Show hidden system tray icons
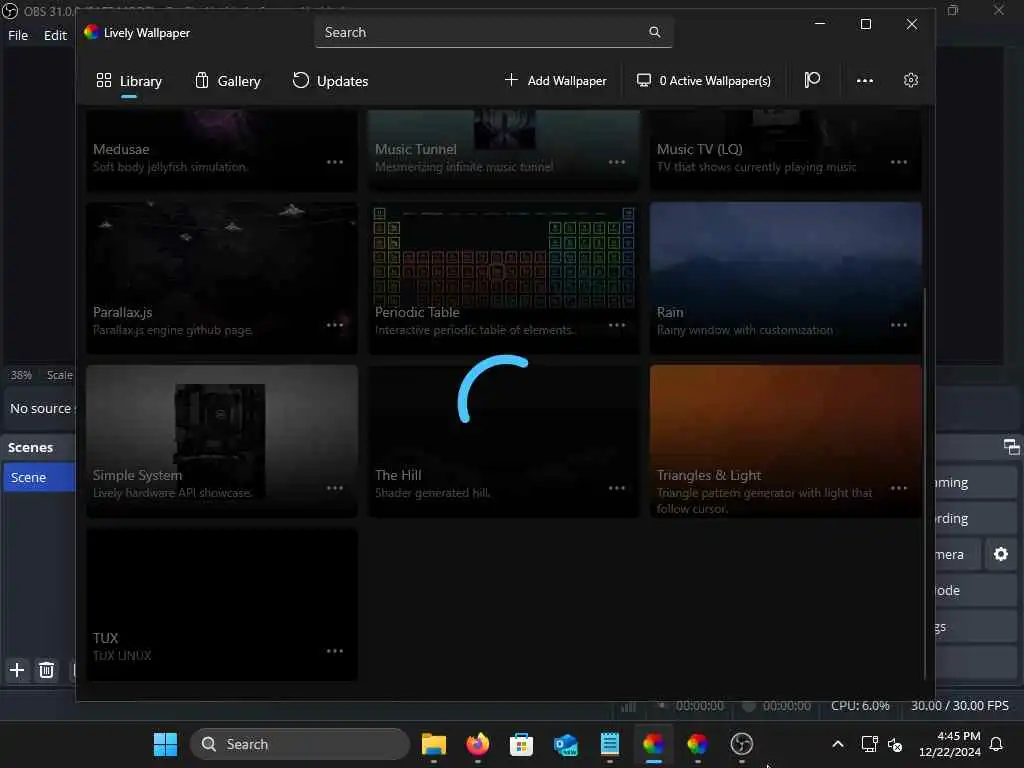The height and width of the screenshot is (768, 1024). [x=838, y=744]
